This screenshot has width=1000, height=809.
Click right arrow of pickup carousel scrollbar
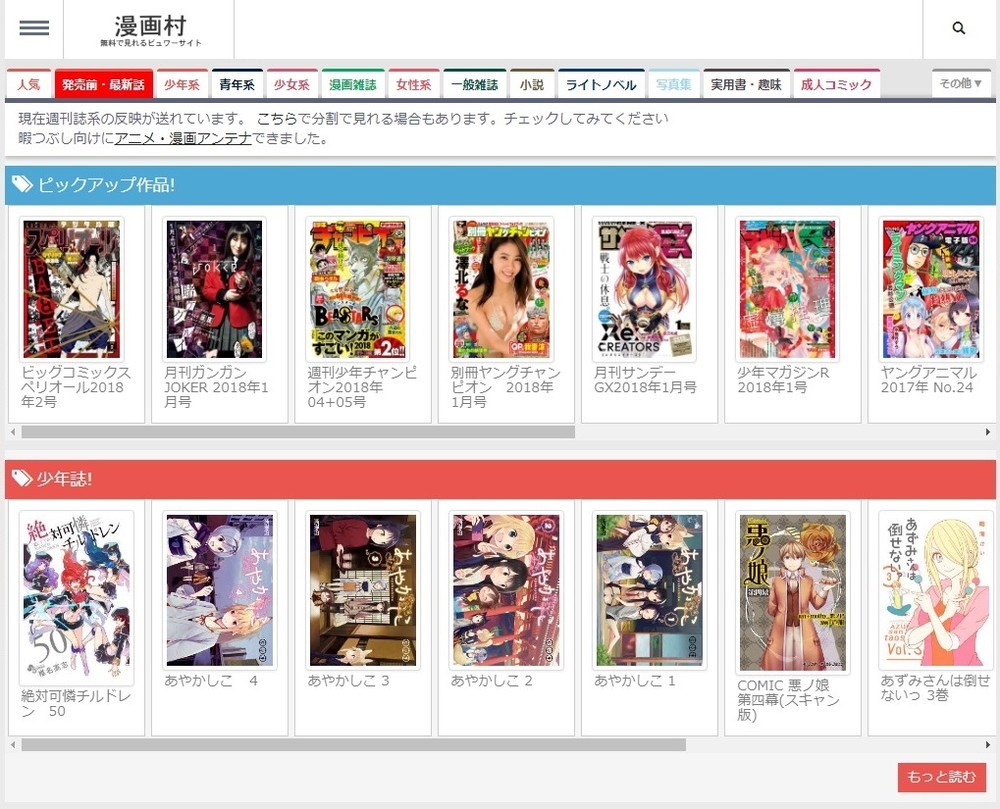coord(988,432)
